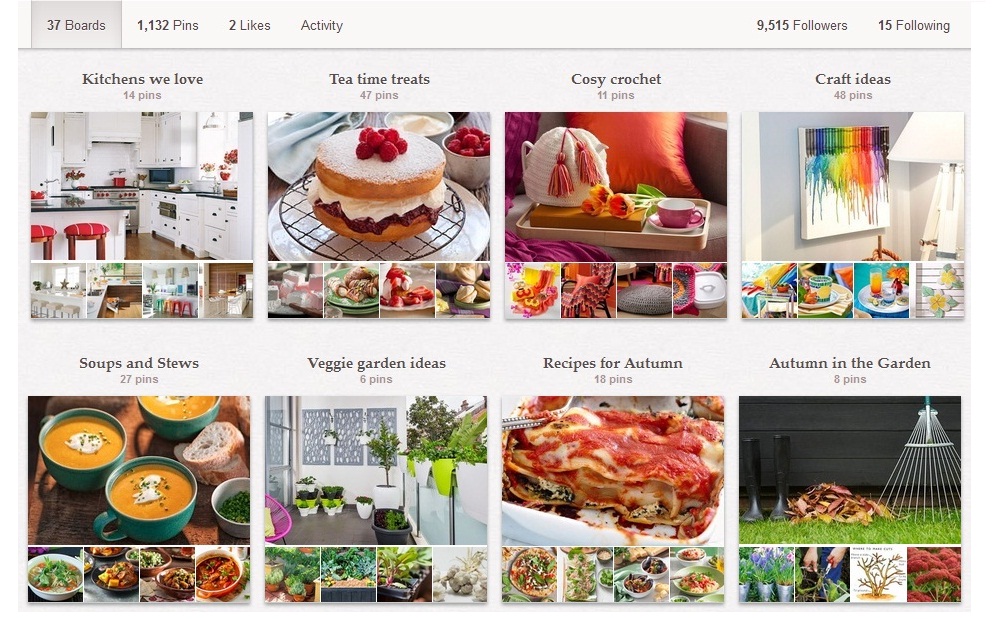Click the lasagne cover image
The width and height of the screenshot is (1006, 619).
pos(613,471)
